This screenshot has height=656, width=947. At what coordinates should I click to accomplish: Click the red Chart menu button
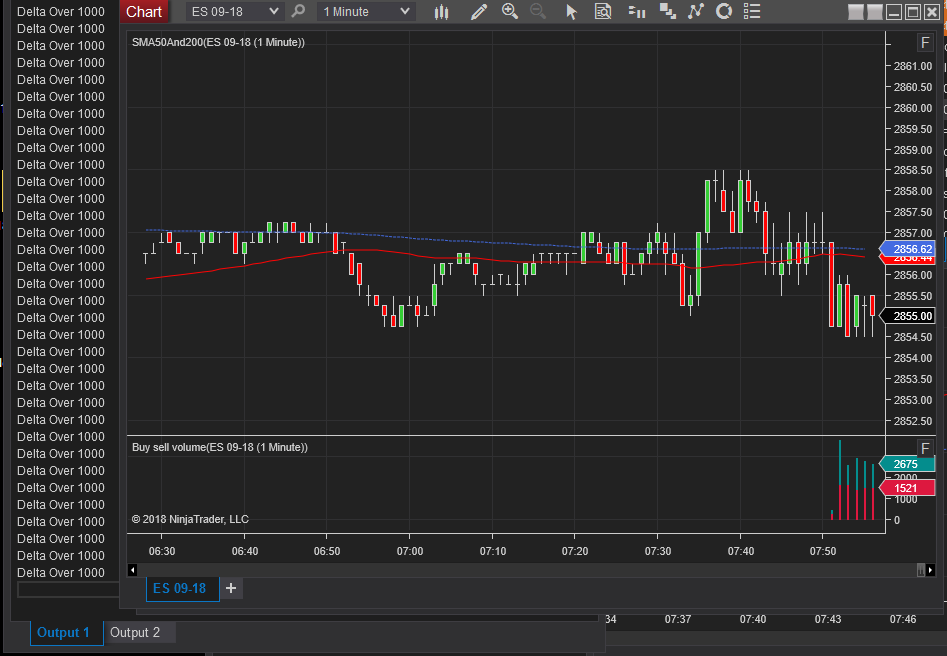click(x=144, y=12)
